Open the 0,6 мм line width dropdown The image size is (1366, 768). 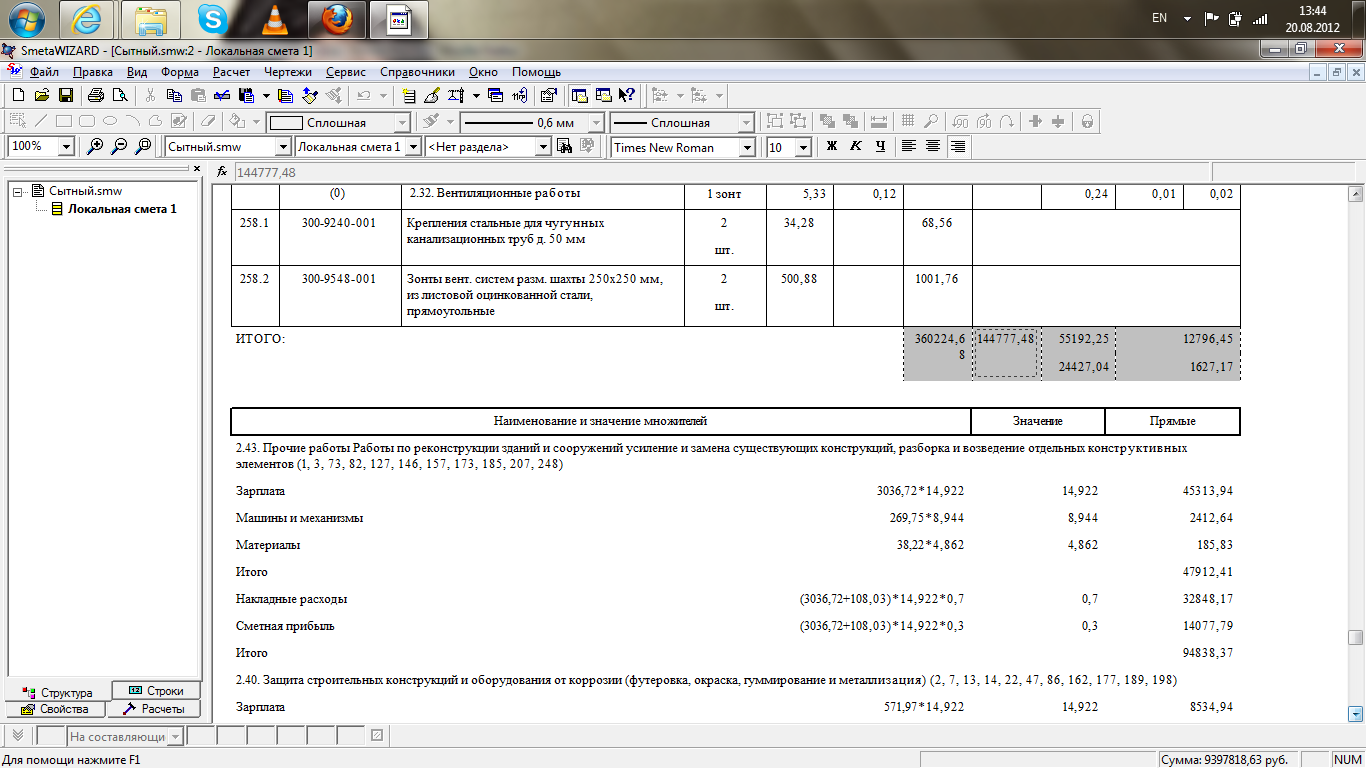tap(596, 122)
